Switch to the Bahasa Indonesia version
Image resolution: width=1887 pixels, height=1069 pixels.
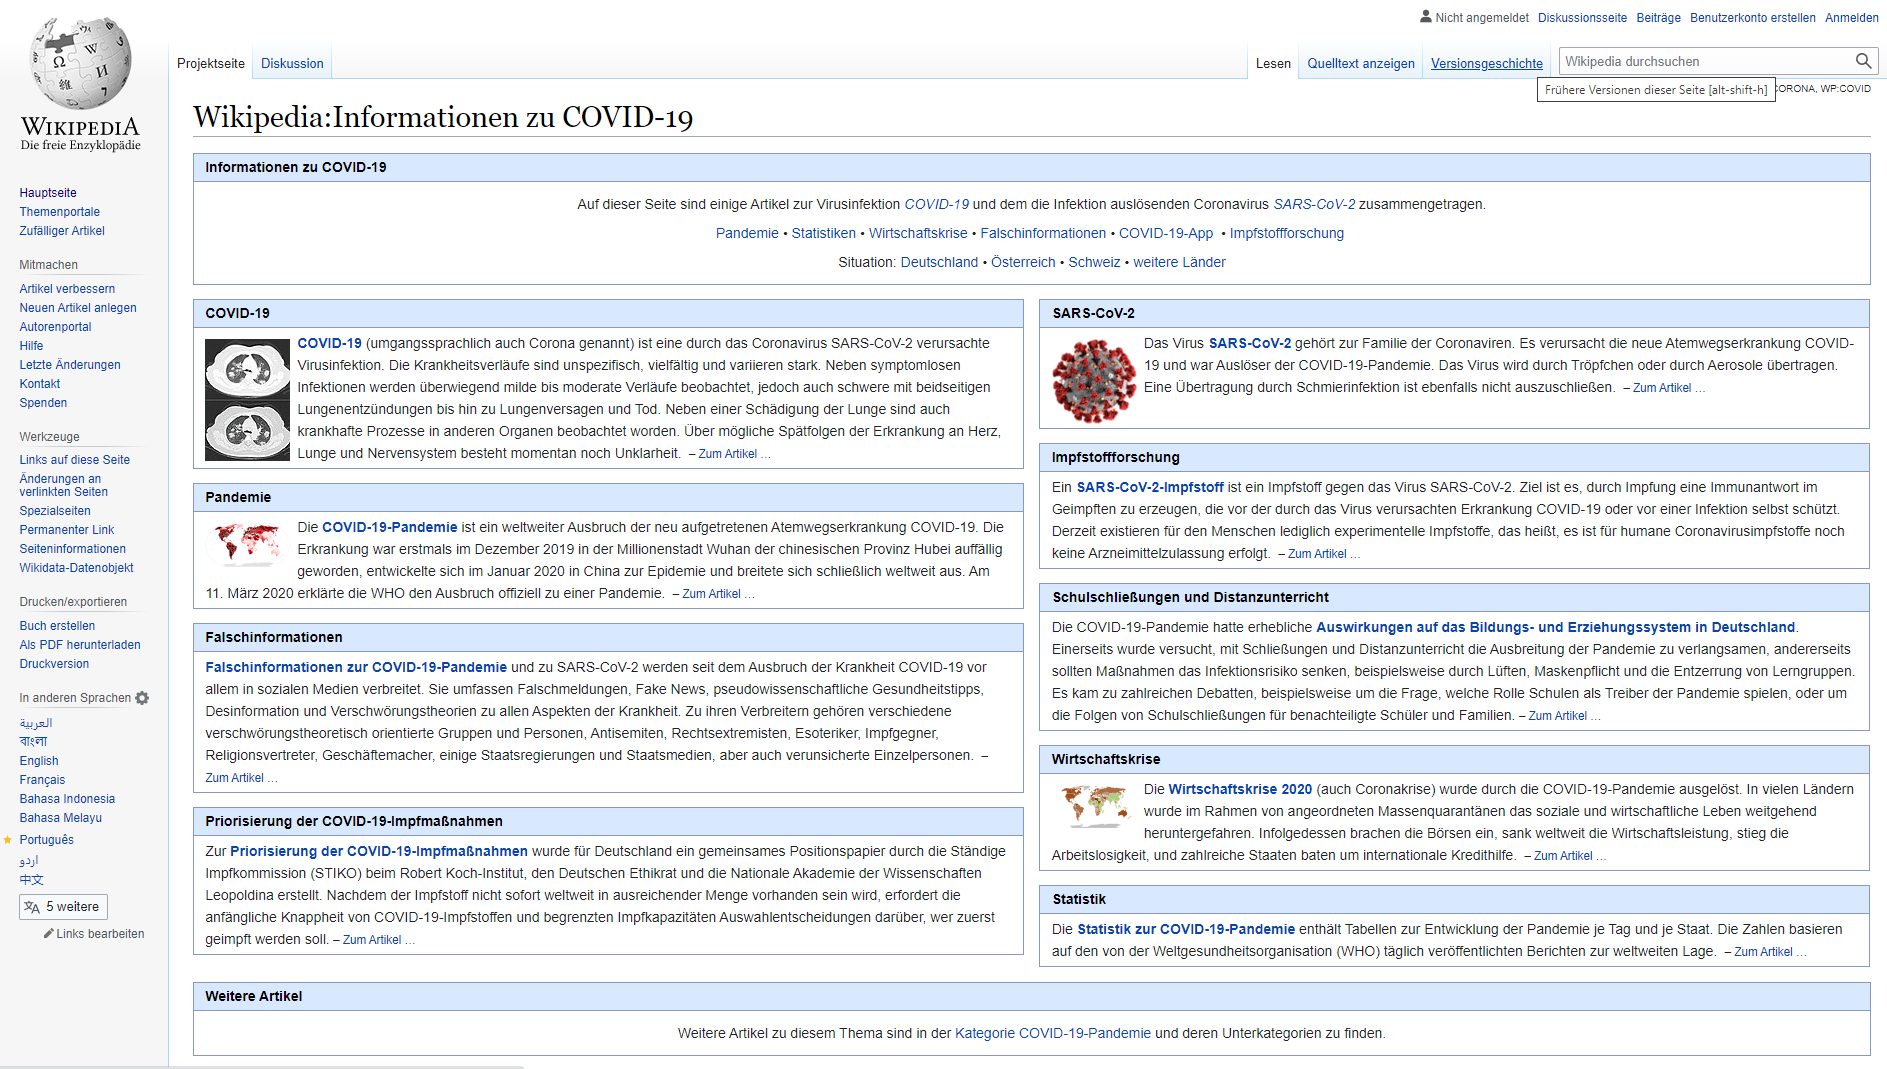[67, 799]
